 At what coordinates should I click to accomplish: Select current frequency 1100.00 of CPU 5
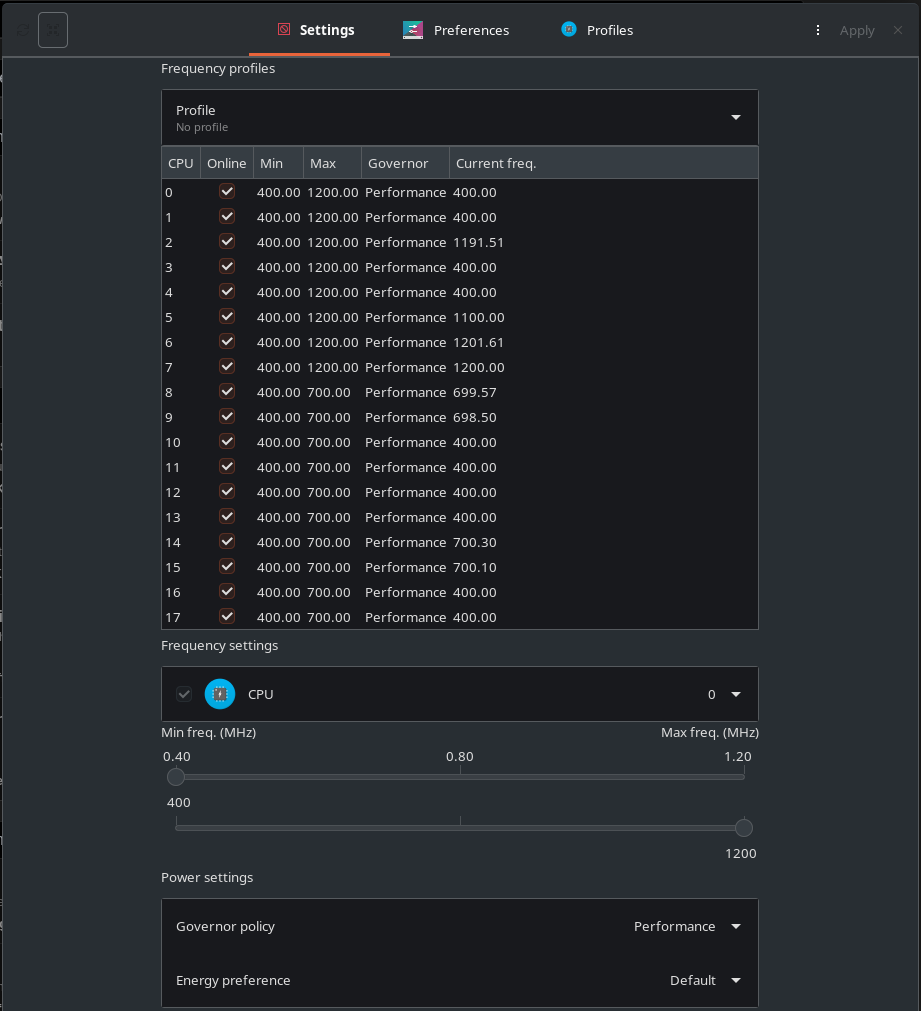479,317
